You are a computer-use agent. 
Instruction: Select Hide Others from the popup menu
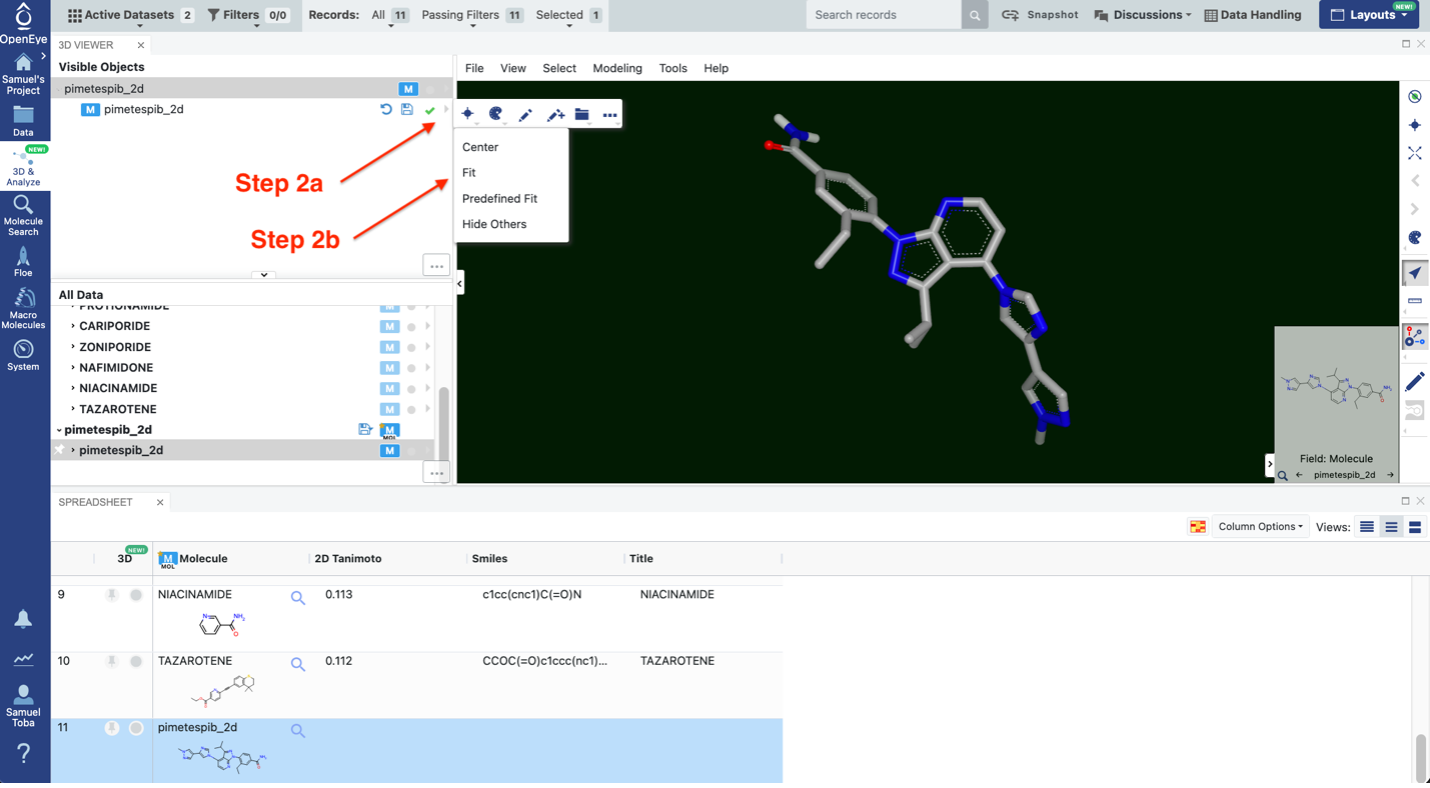(x=494, y=224)
